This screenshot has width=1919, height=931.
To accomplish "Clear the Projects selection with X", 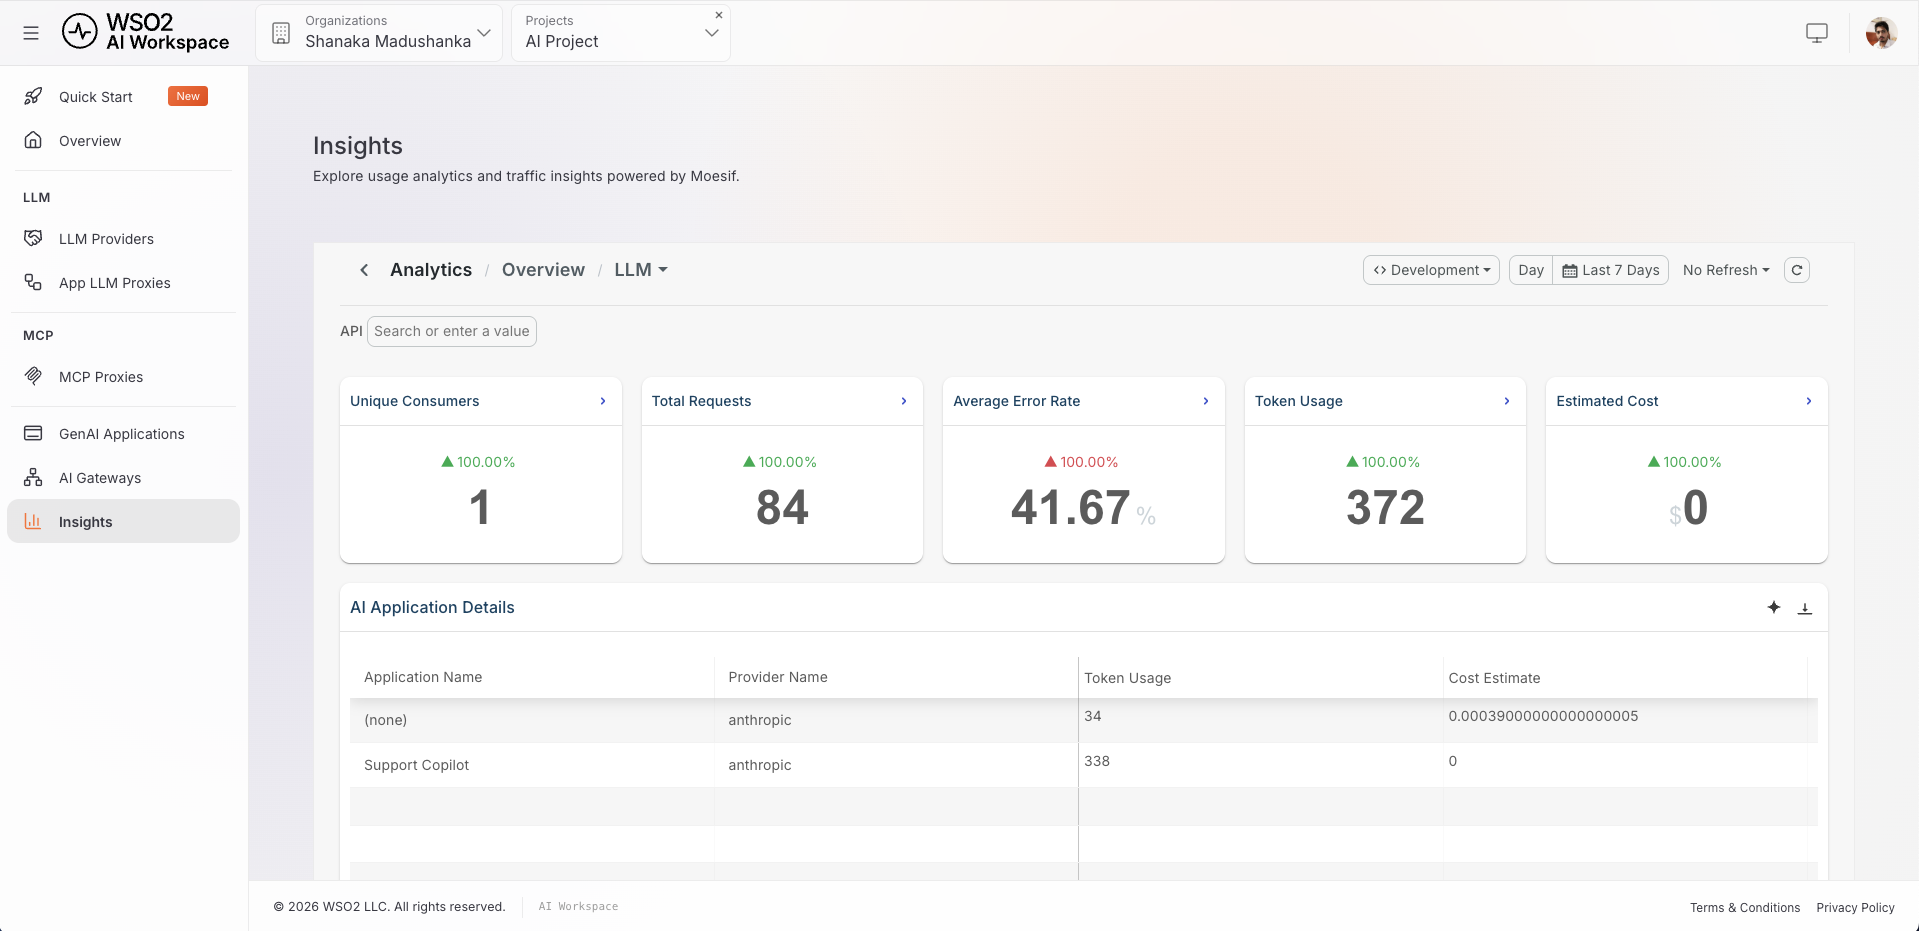I will click(x=718, y=15).
